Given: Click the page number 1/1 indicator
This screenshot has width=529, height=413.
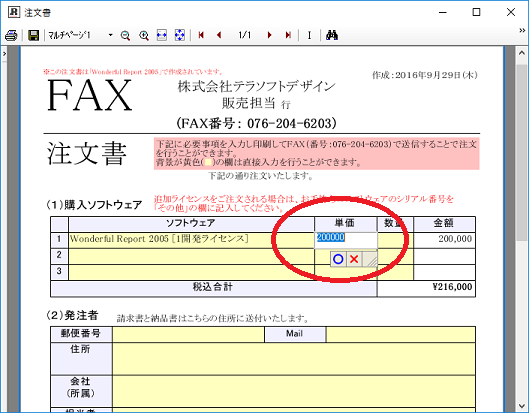Looking at the screenshot, I should pos(245,35).
